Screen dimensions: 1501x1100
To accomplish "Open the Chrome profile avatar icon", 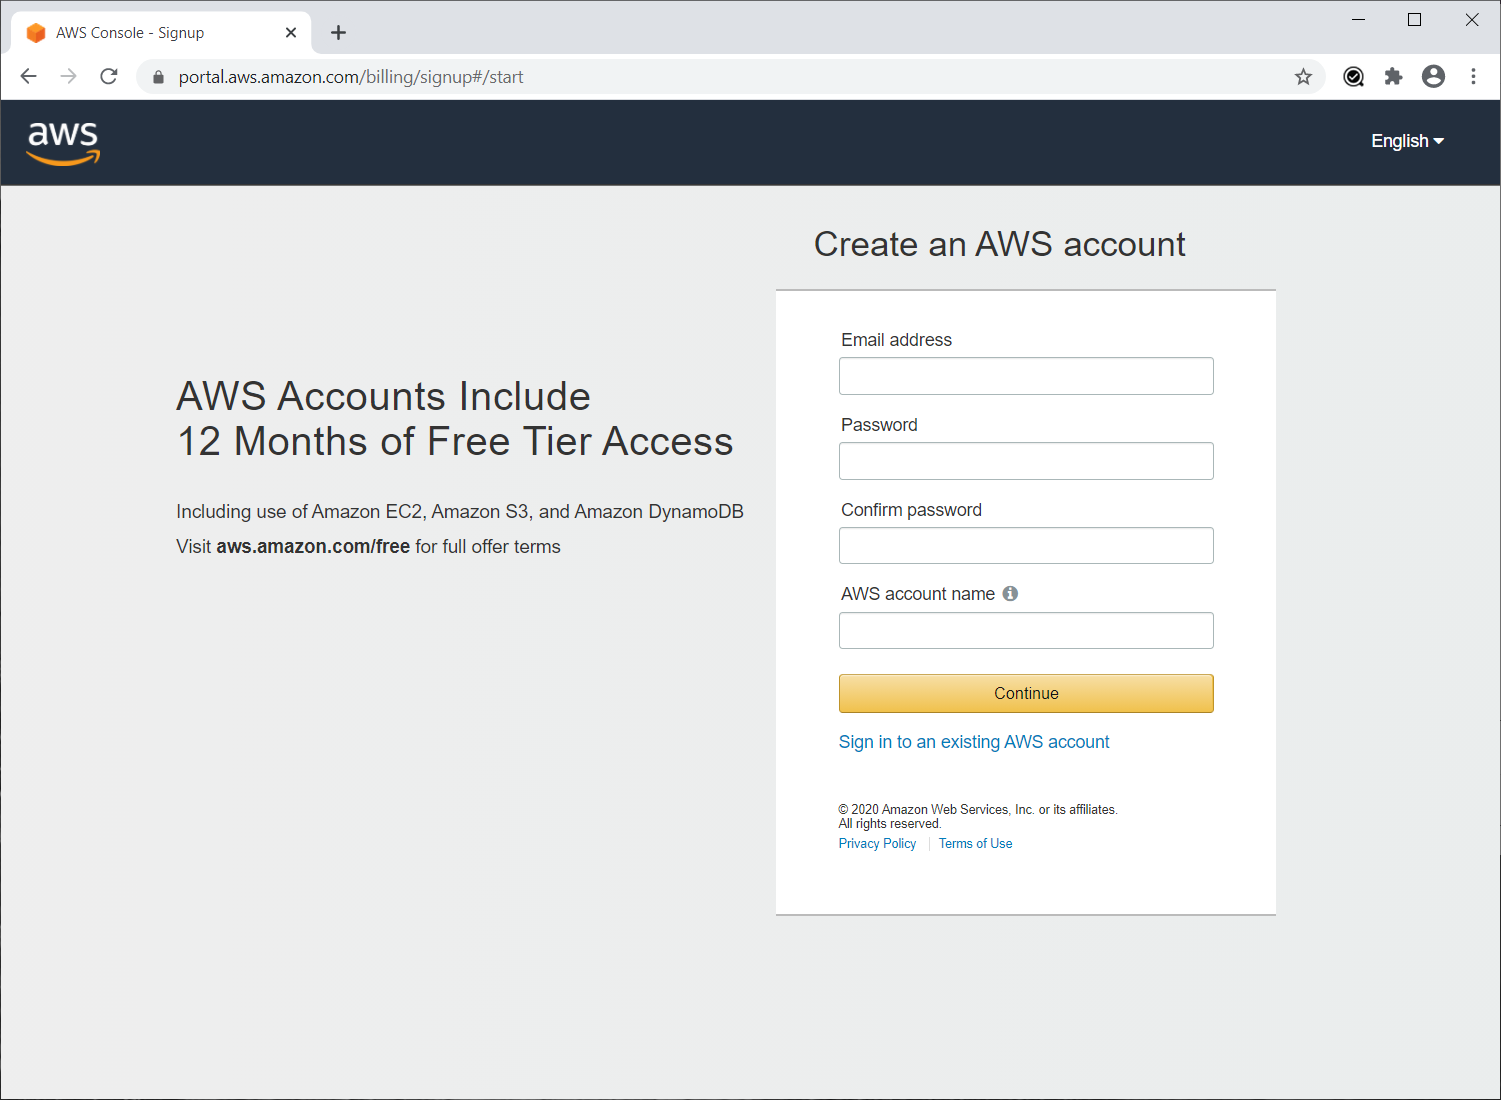I will pyautogui.click(x=1433, y=77).
